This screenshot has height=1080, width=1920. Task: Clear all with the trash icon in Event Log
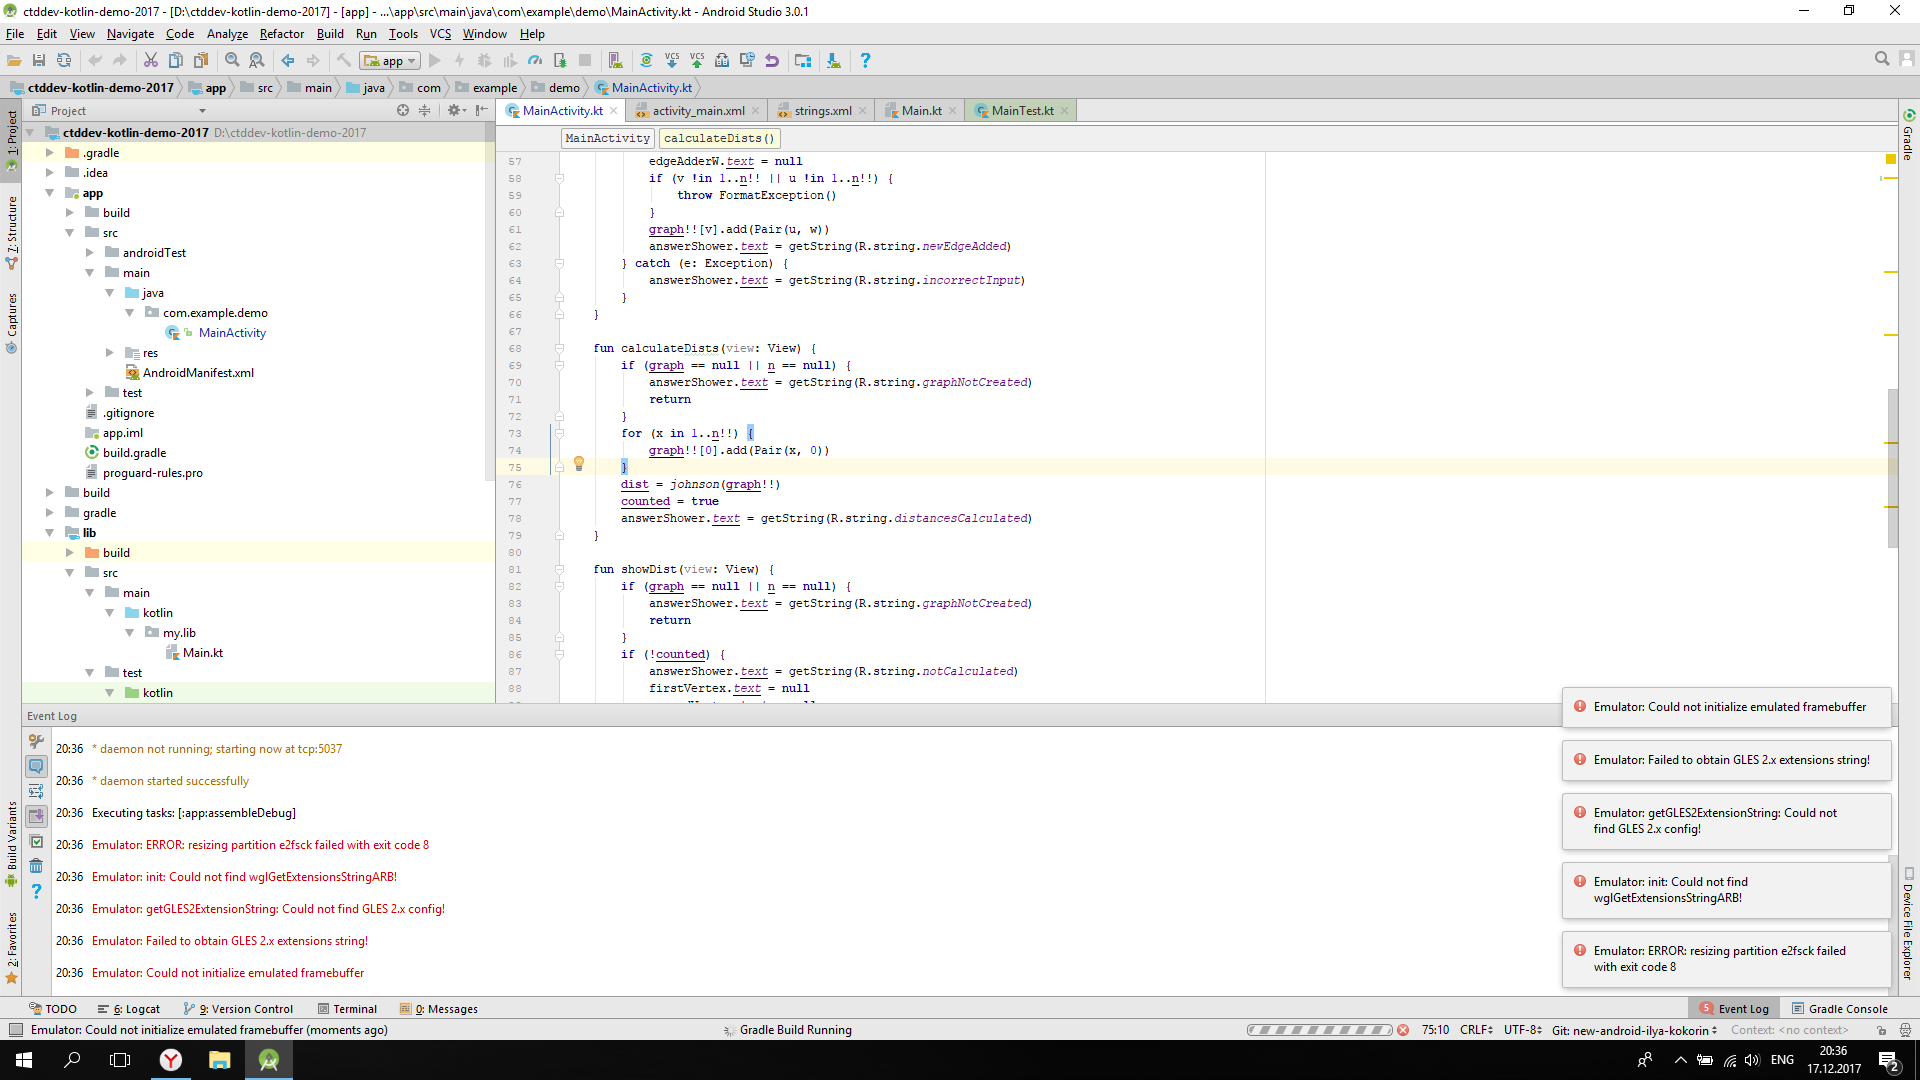(36, 866)
